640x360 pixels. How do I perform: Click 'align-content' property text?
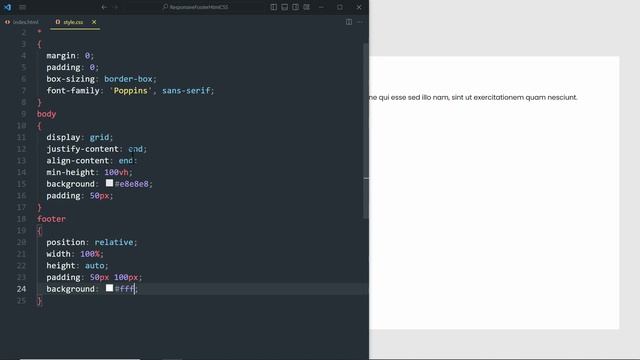pyautogui.click(x=78, y=160)
